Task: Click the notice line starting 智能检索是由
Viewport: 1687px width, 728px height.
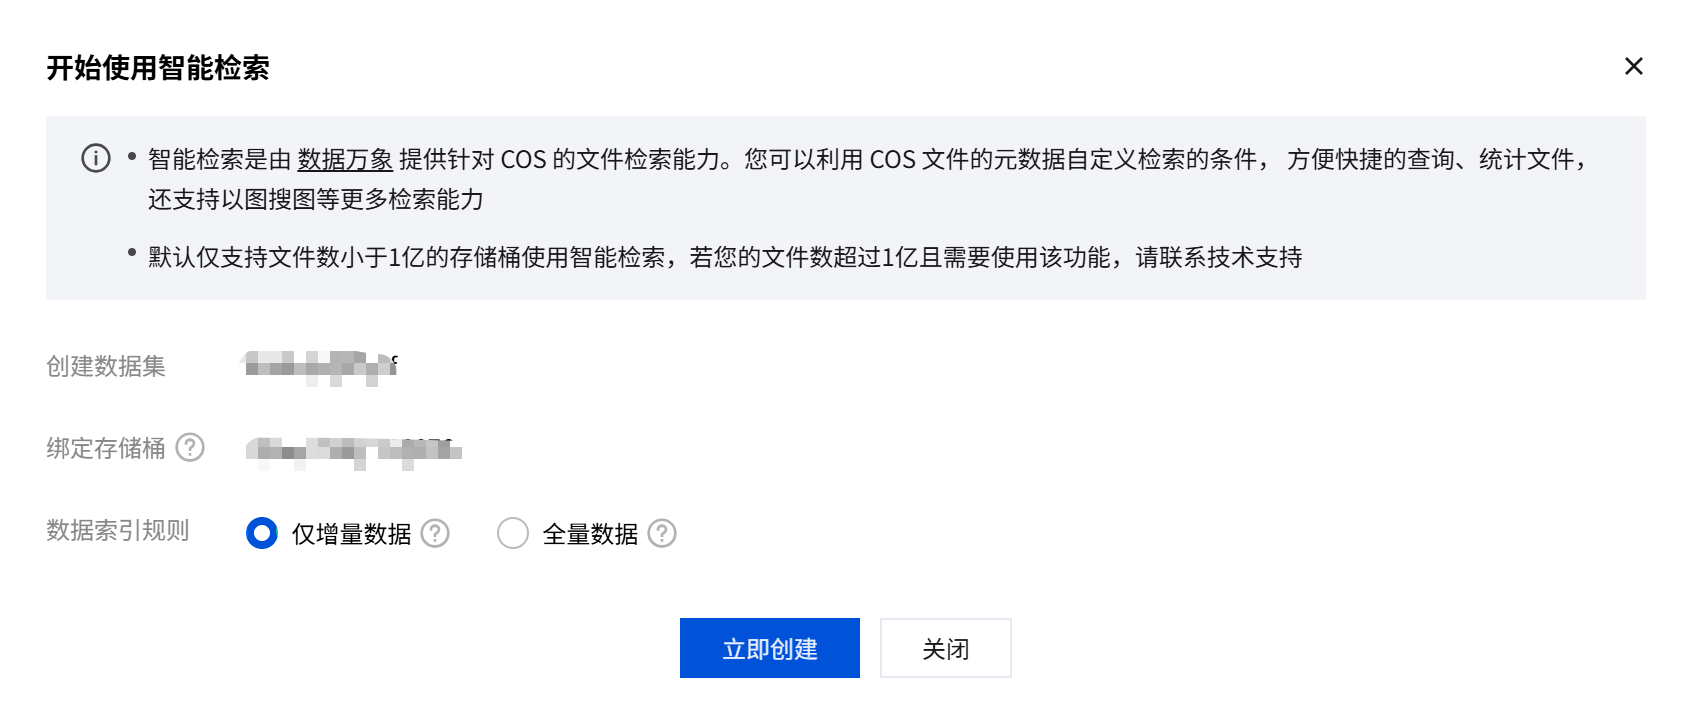Action: 867,179
